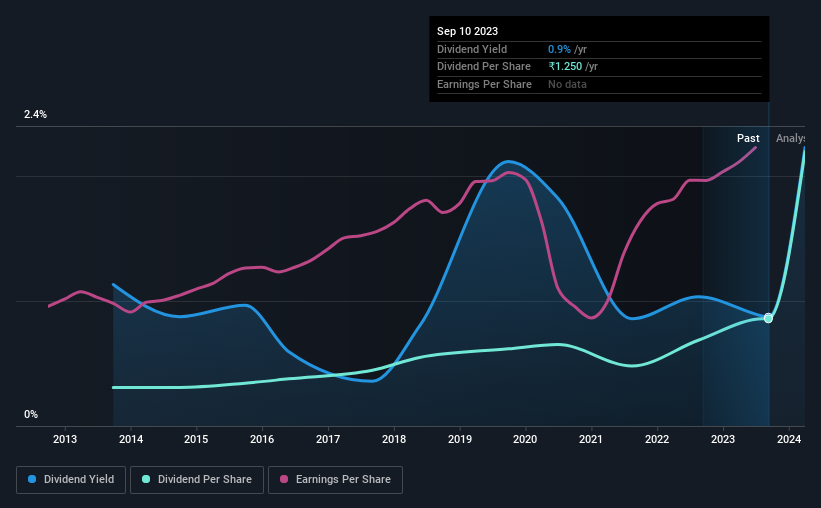Select the 2013 tick on the x-axis

point(65,439)
